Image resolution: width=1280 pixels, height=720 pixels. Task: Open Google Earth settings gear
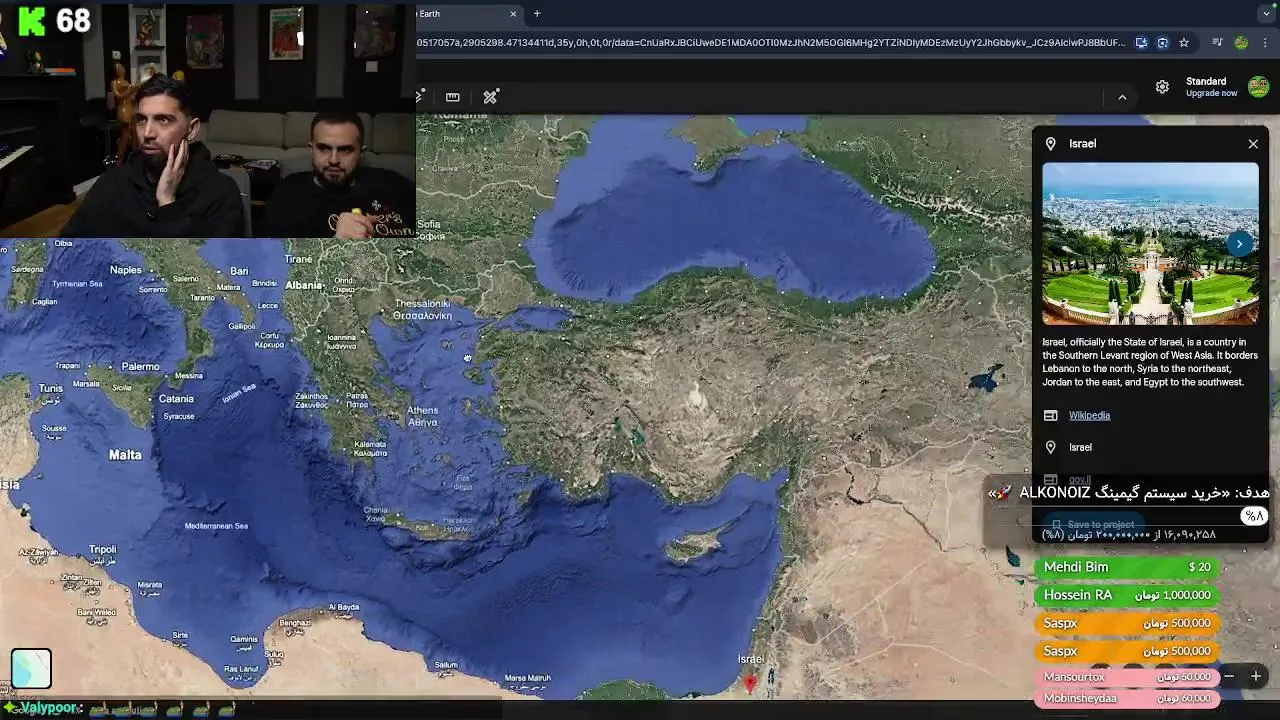point(1162,87)
